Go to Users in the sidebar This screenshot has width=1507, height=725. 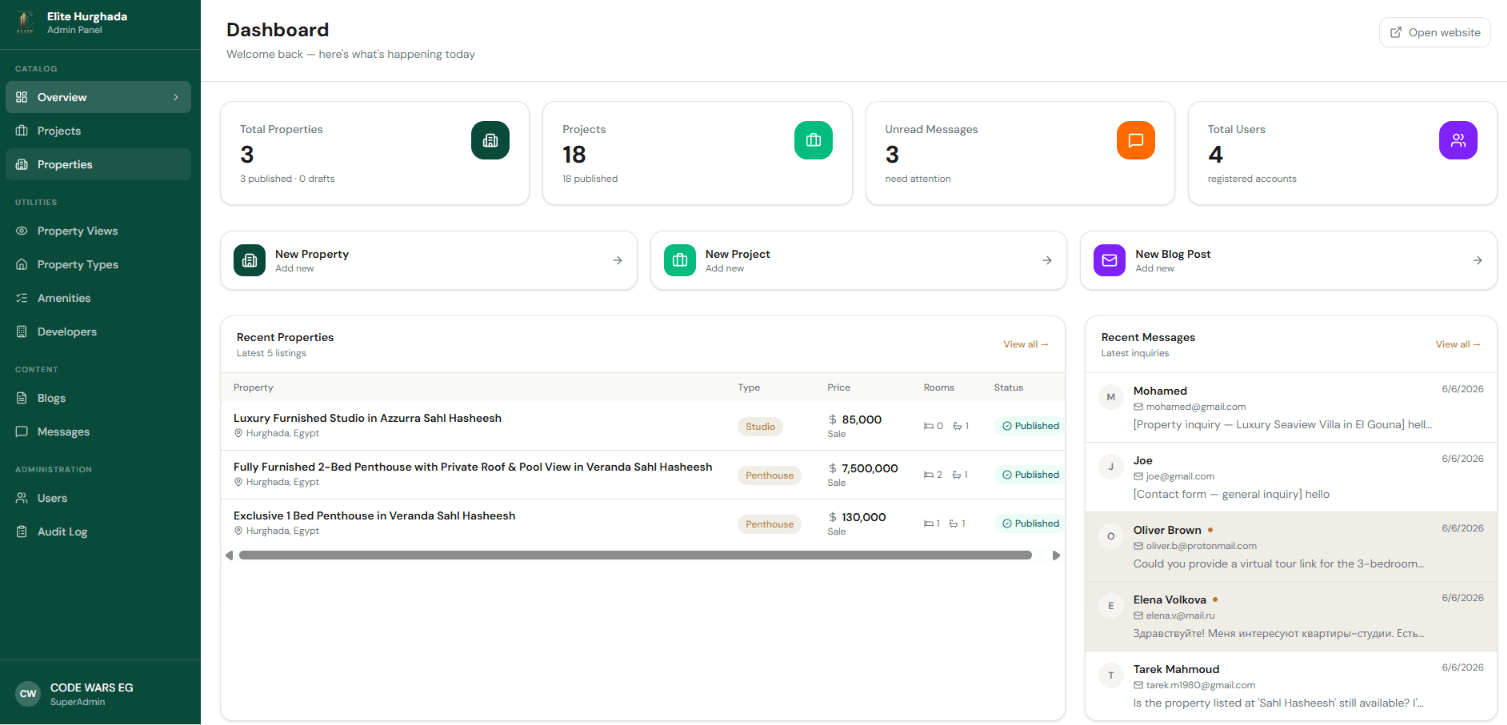[98, 498]
